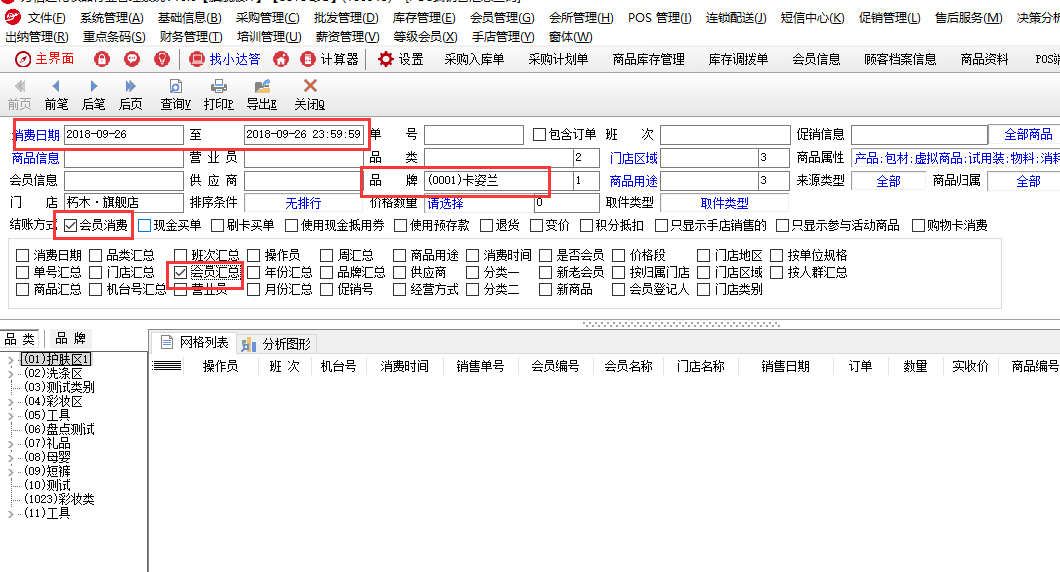Check the 门店汇总 checkbox

click(95, 272)
